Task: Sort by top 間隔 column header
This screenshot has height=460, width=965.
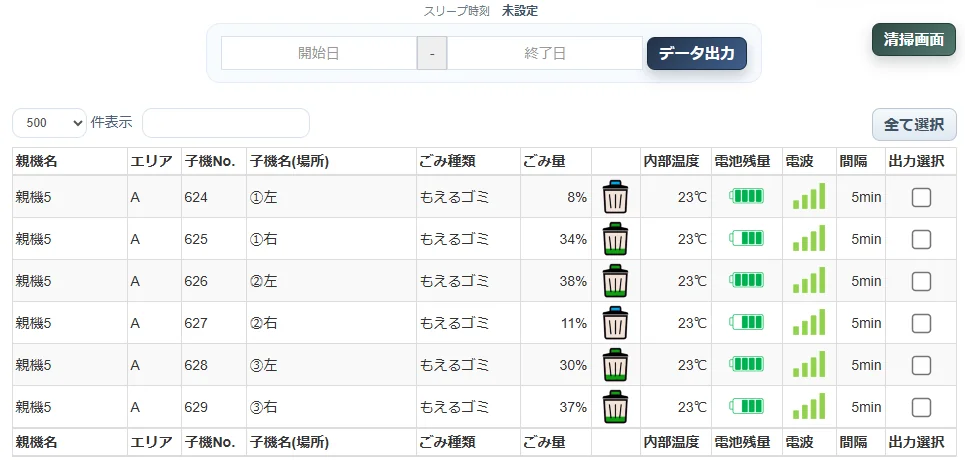Action: tap(861, 161)
